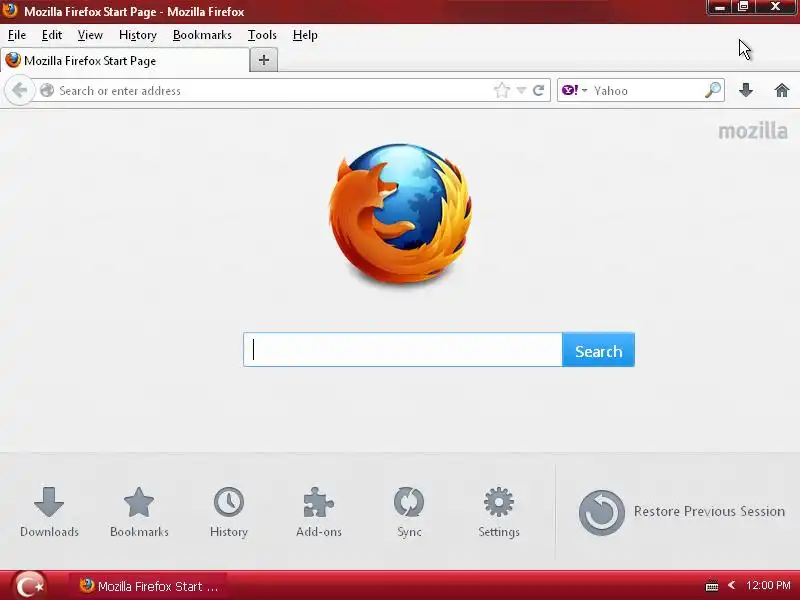Open Bookmarks star on start page

139,512
